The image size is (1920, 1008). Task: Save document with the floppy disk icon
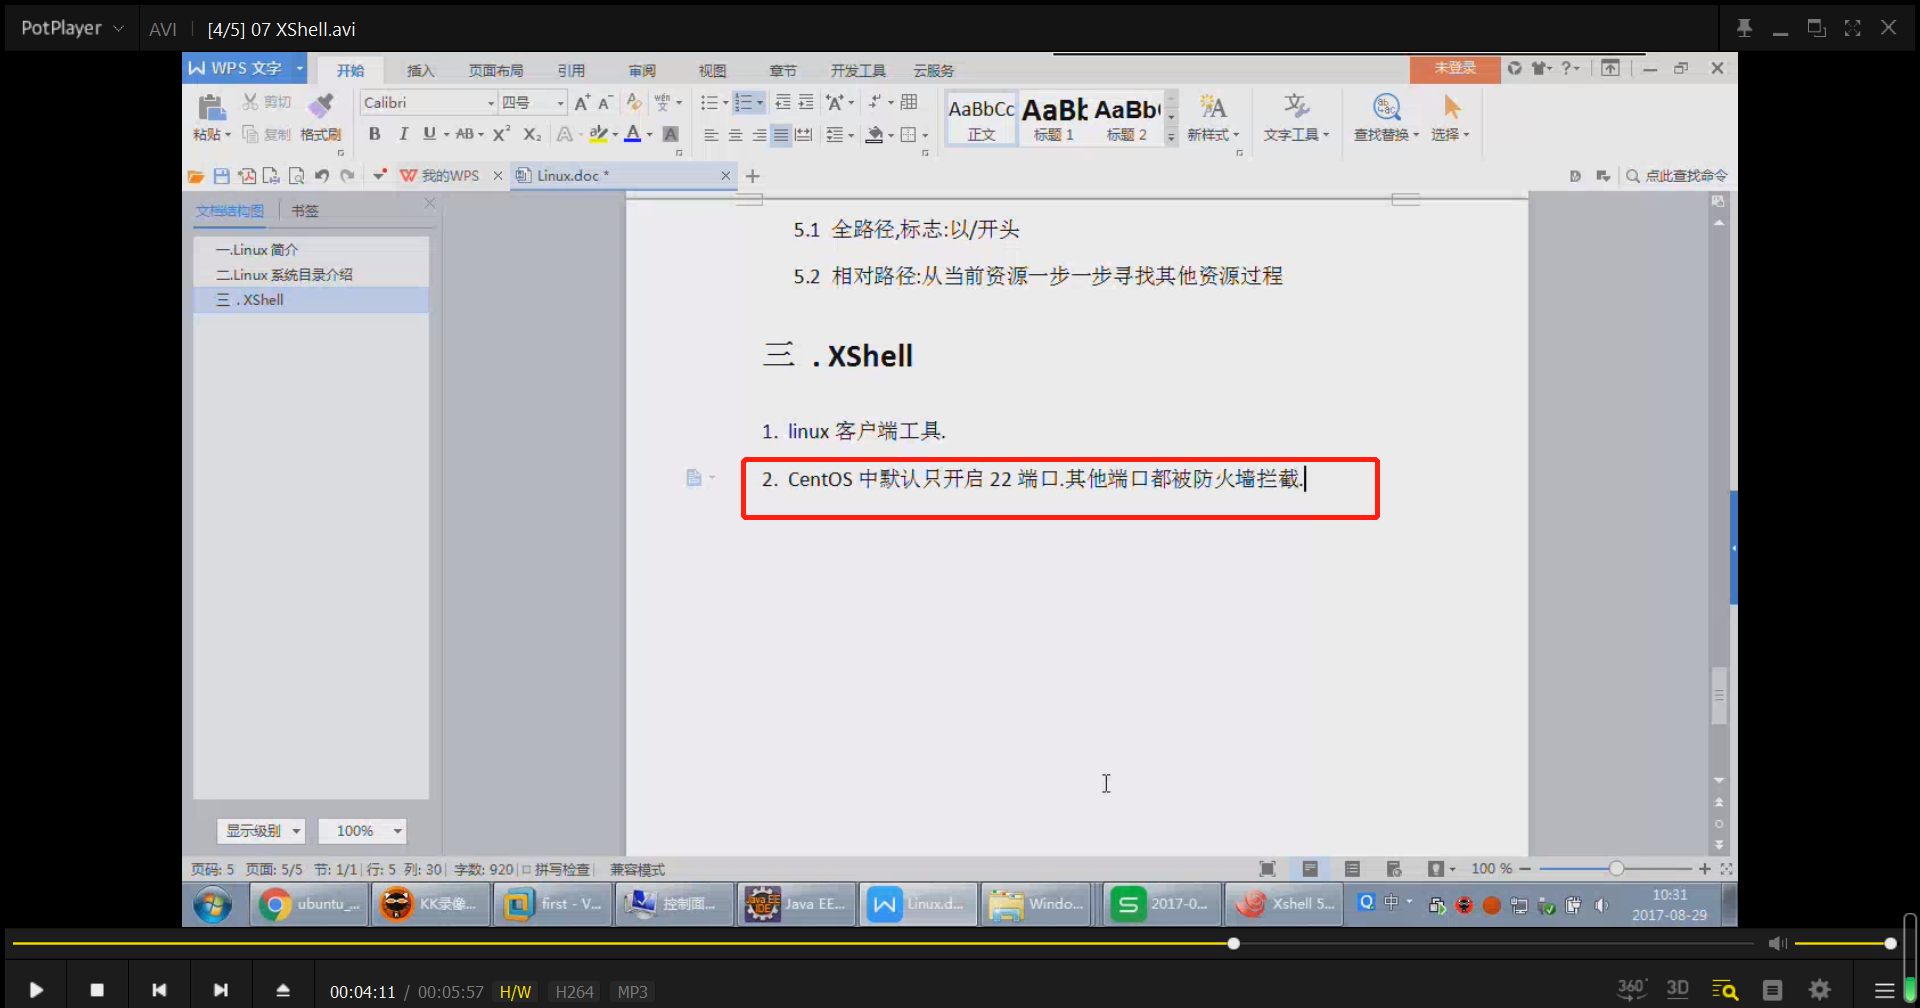tap(221, 176)
